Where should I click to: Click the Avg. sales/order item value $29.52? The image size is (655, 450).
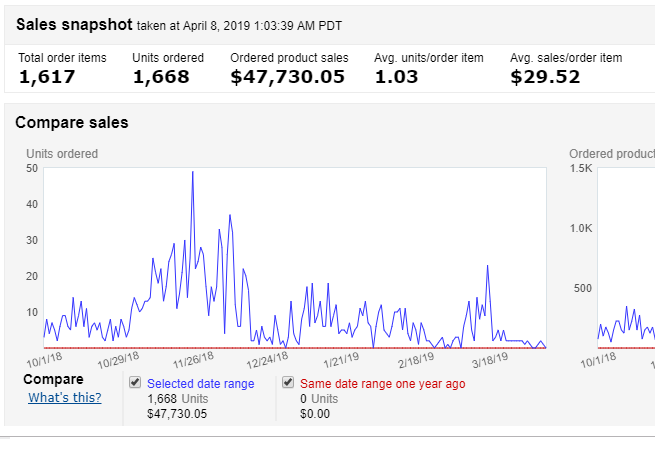tap(545, 76)
